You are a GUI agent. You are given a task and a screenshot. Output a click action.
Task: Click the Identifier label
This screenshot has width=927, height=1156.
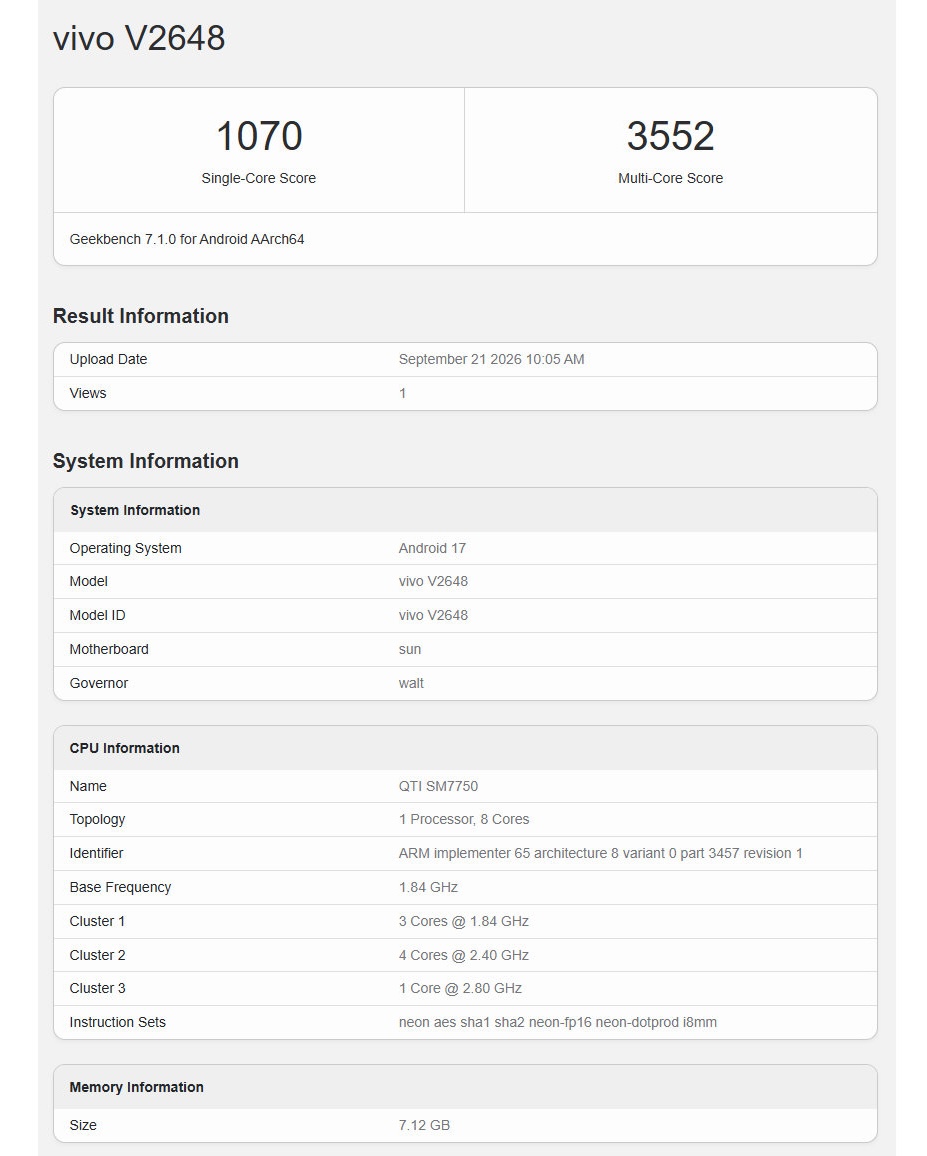click(96, 854)
